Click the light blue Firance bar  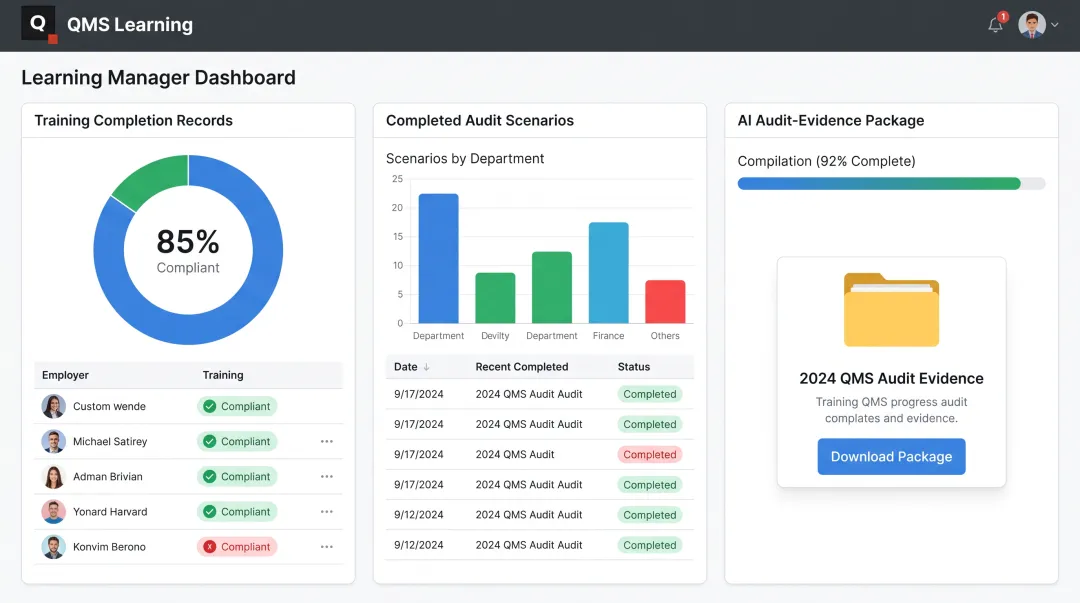pyautogui.click(x=608, y=273)
